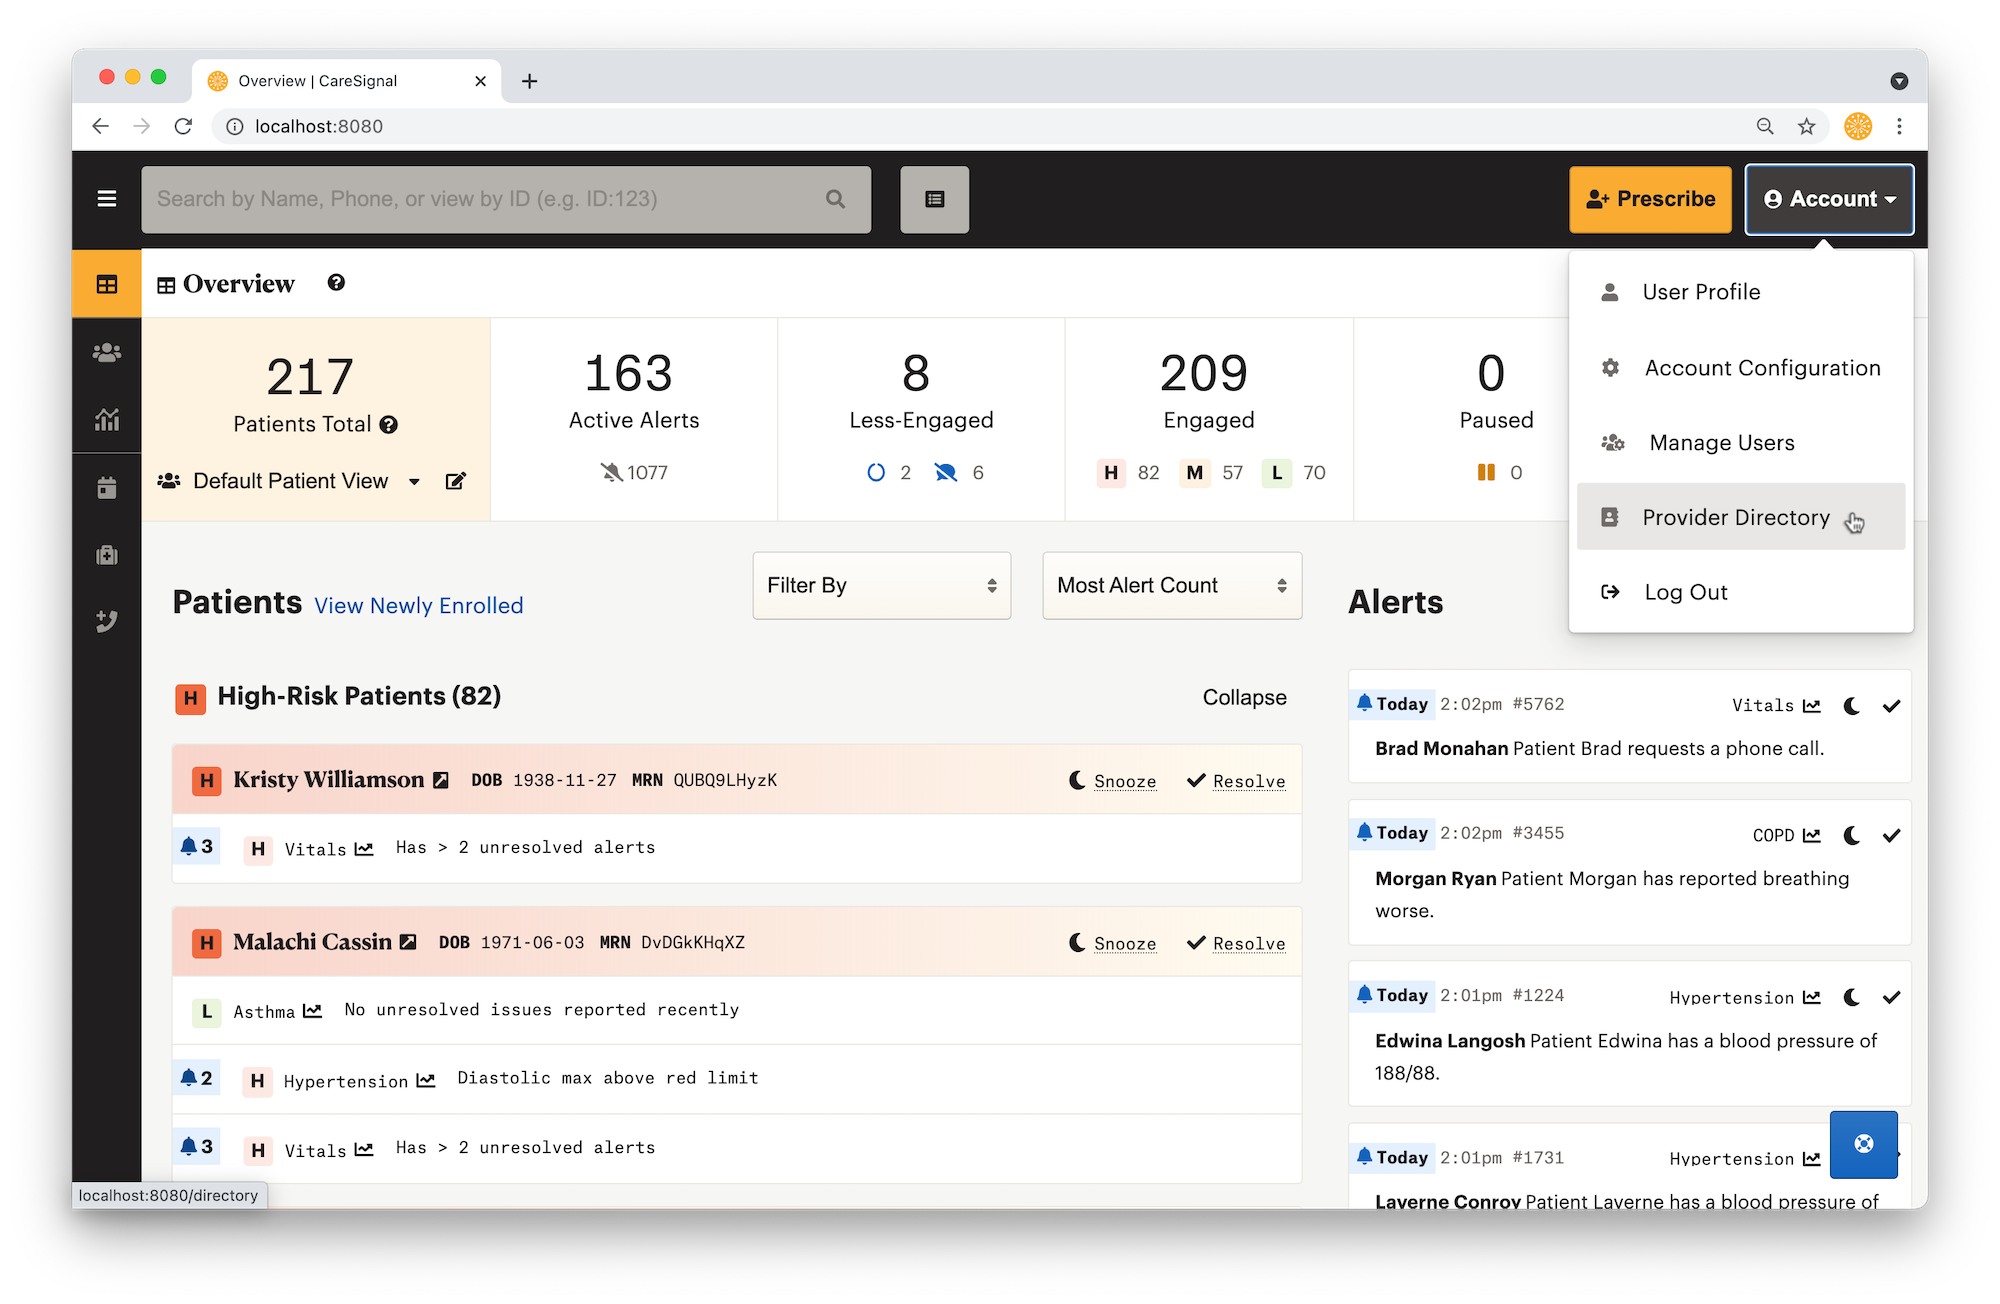Snooze alert #5762 with moon icon

(x=1851, y=706)
